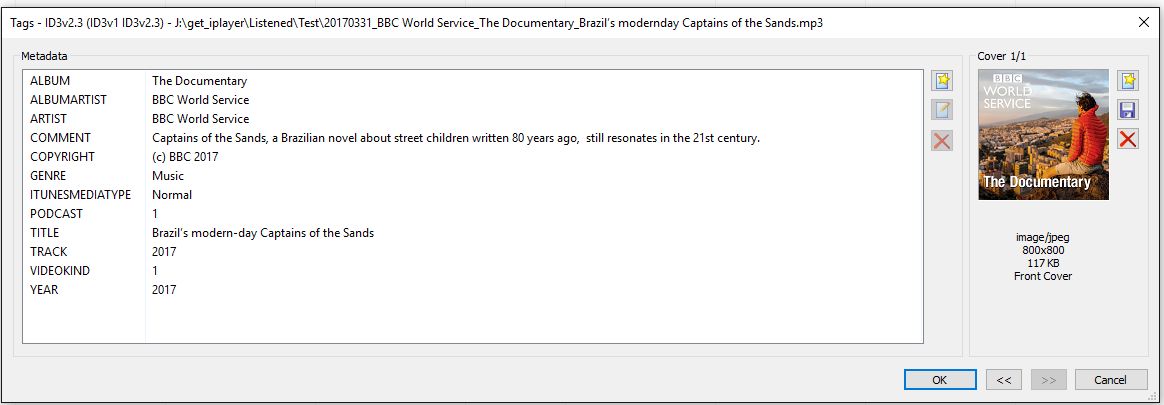Select the TITLE metadata row
The height and width of the screenshot is (405, 1164).
[x=473, y=233]
